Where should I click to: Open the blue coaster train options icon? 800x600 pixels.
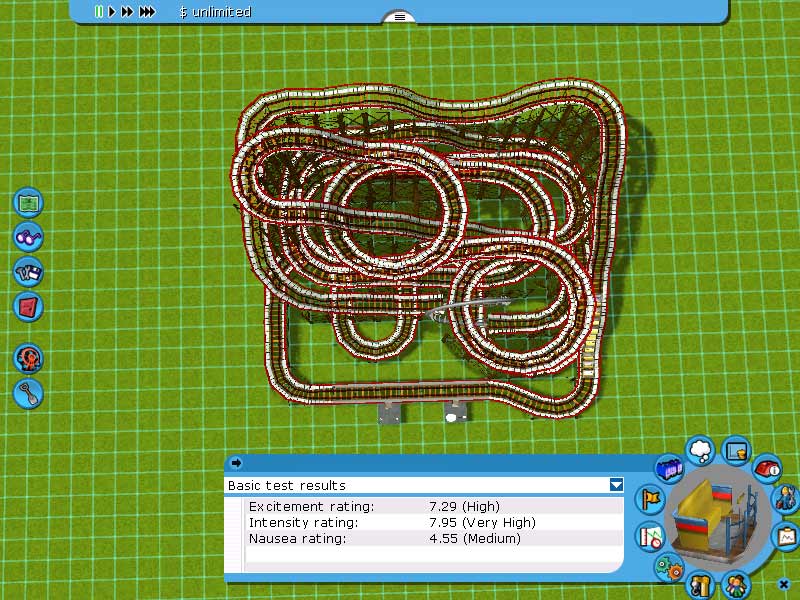pyautogui.click(x=669, y=468)
